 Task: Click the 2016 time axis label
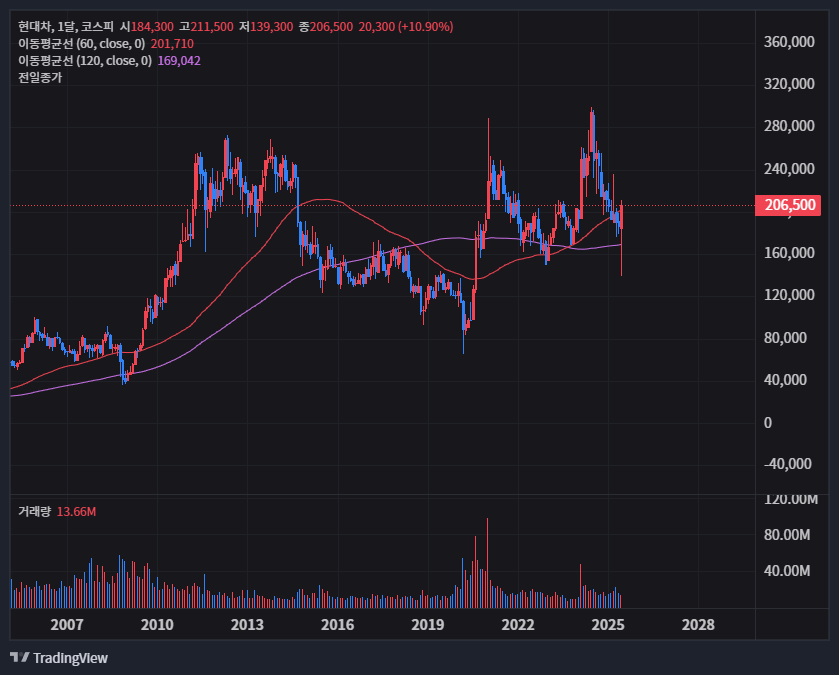point(338,625)
